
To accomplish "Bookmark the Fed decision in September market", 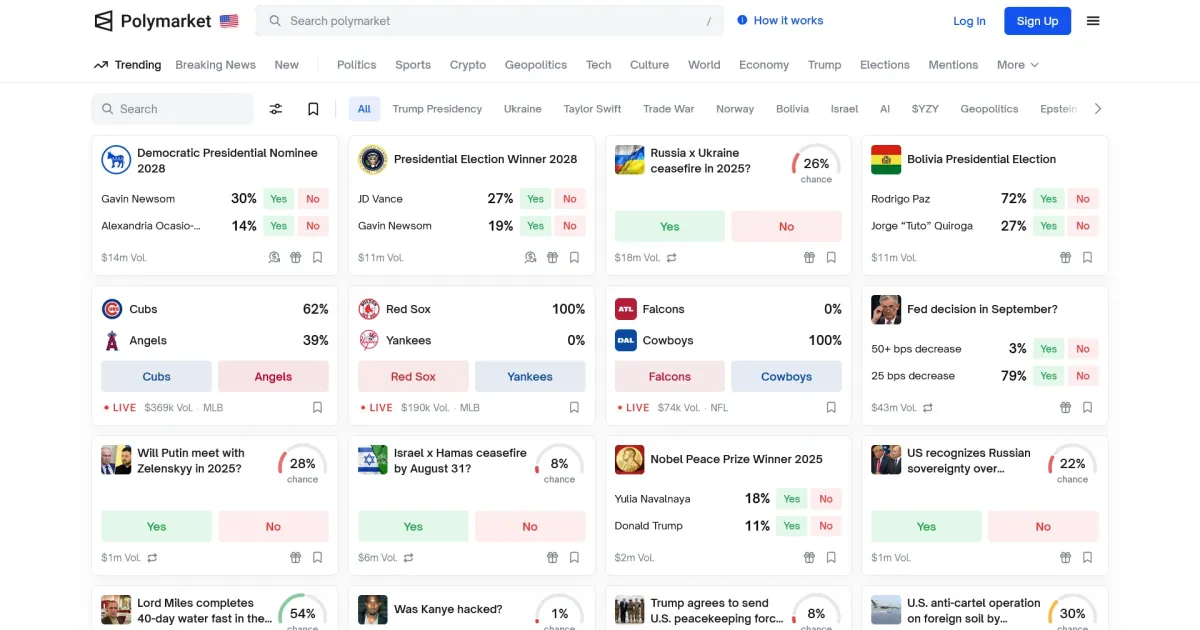I will pos(1088,407).
